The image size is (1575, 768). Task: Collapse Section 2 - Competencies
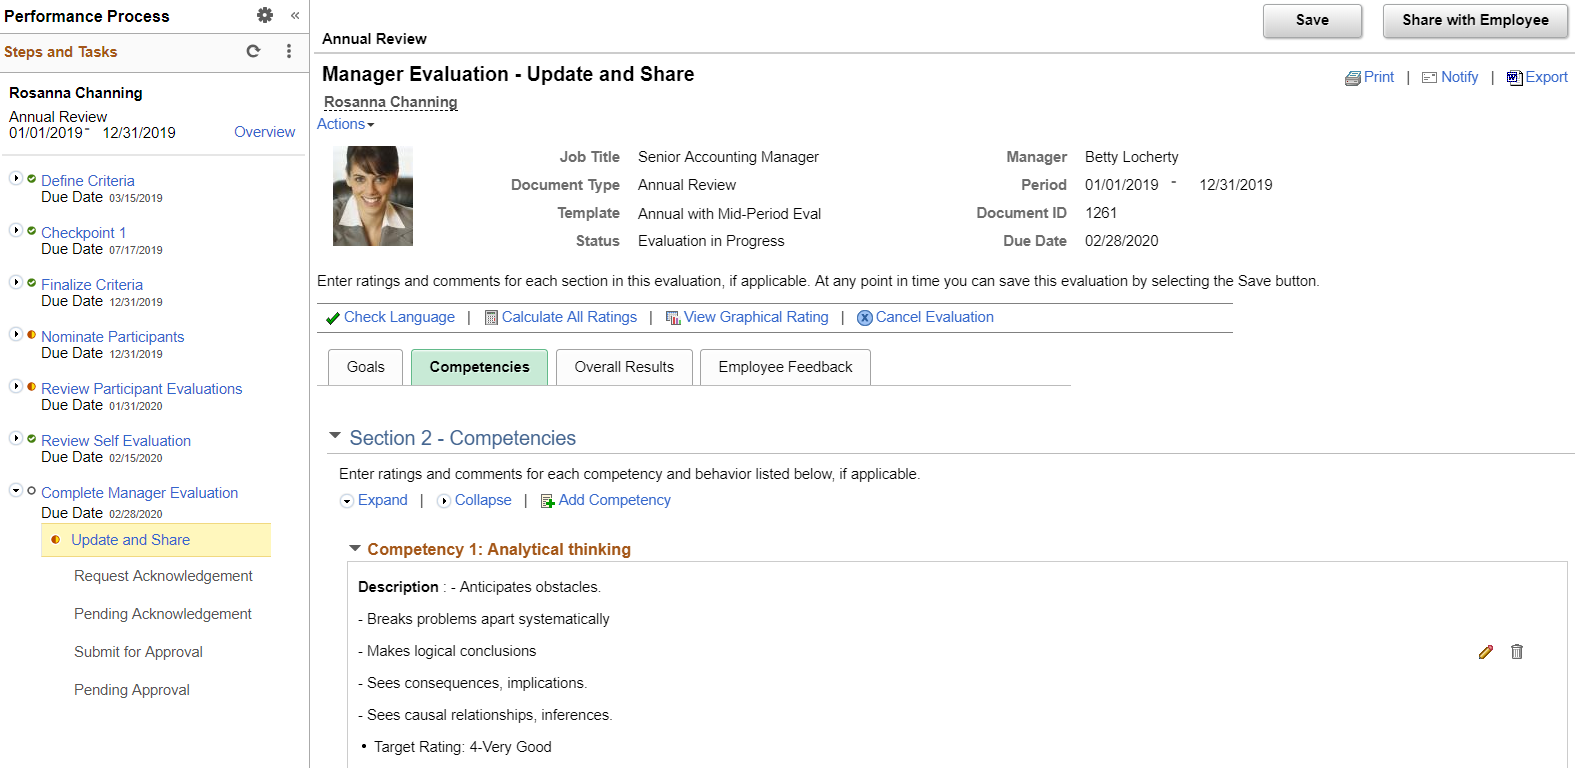click(335, 436)
